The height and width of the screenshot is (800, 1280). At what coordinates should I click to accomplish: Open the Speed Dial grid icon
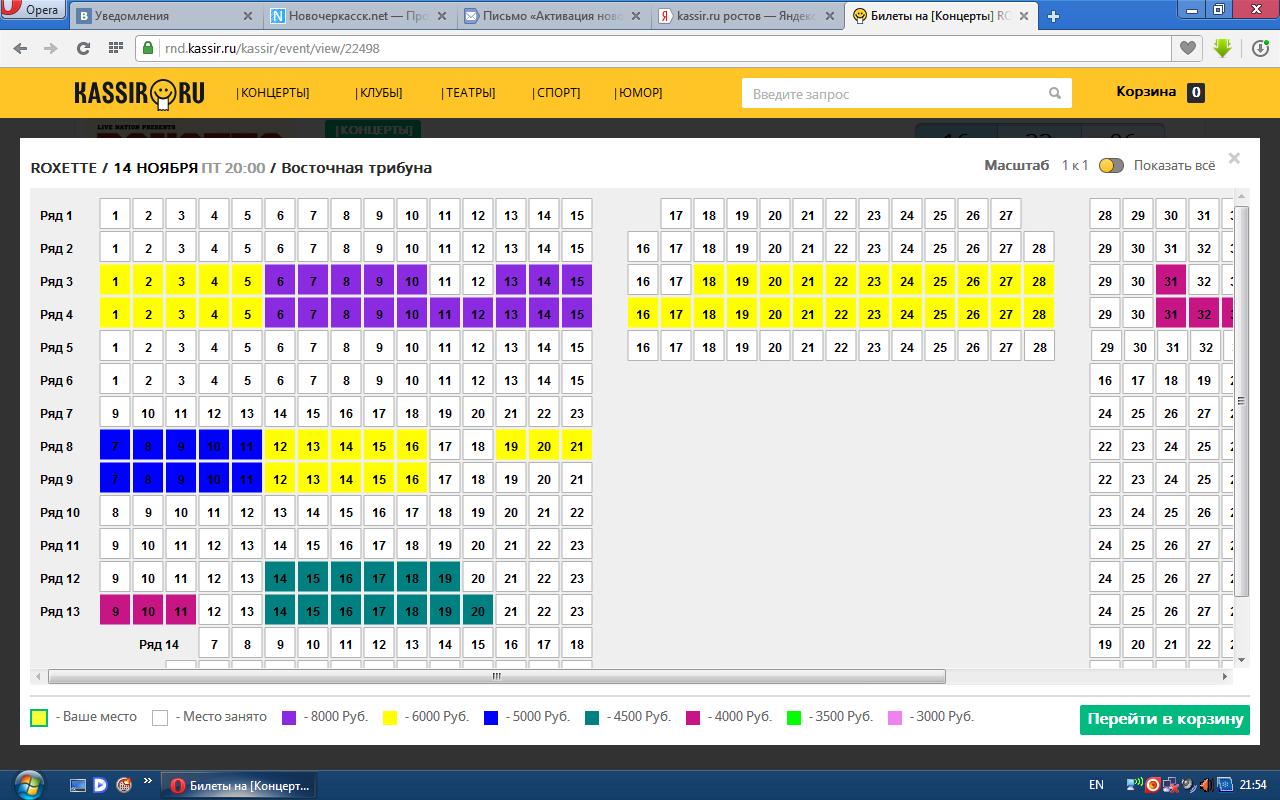[115, 48]
